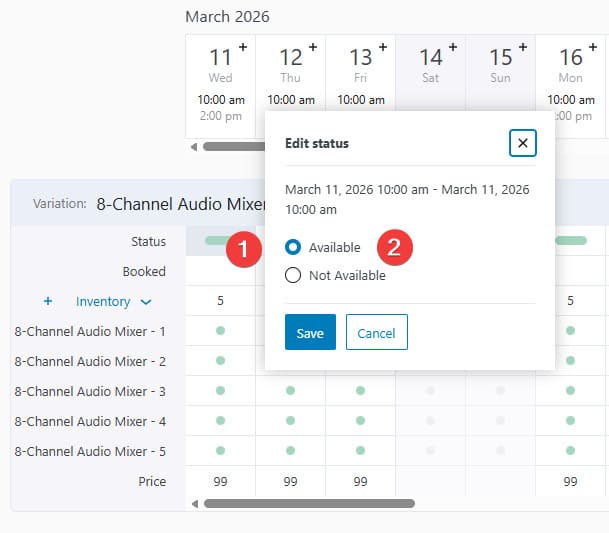Click the plus icon on Monday 16
Viewport: 609px width, 533px height.
(593, 47)
